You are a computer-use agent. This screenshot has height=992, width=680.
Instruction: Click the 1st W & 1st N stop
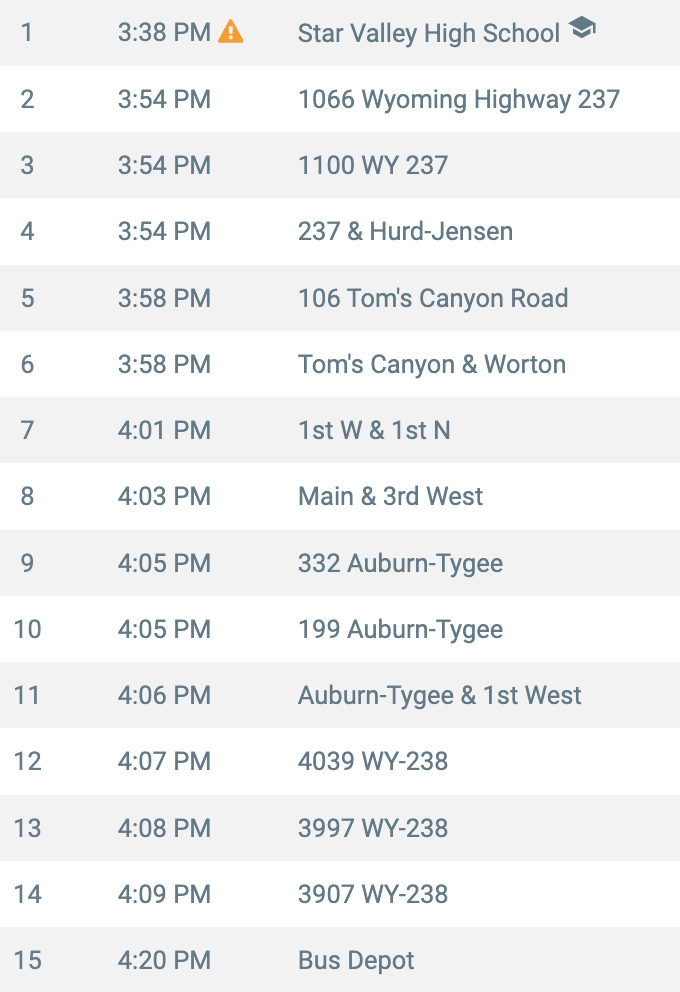point(340,430)
